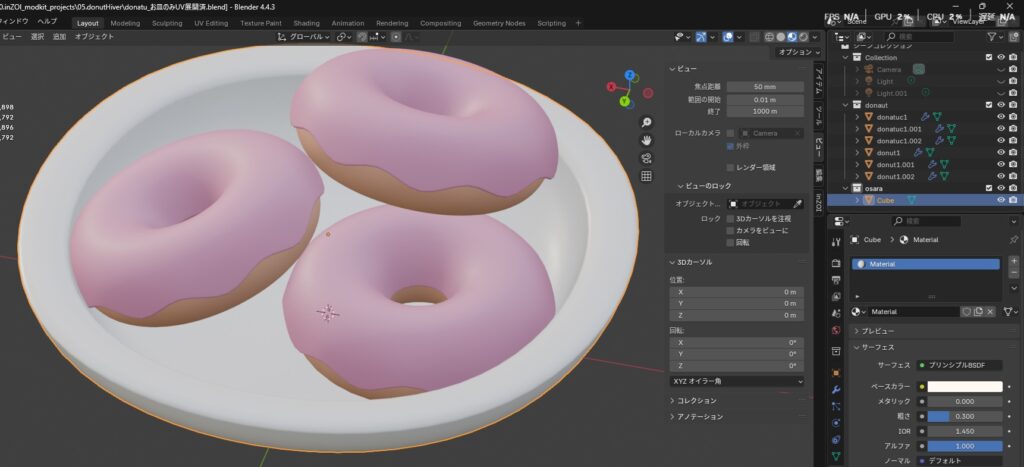Screen dimensions: 1024x467
Task: Open the Modifiers wrench properties tab
Action: (836, 390)
